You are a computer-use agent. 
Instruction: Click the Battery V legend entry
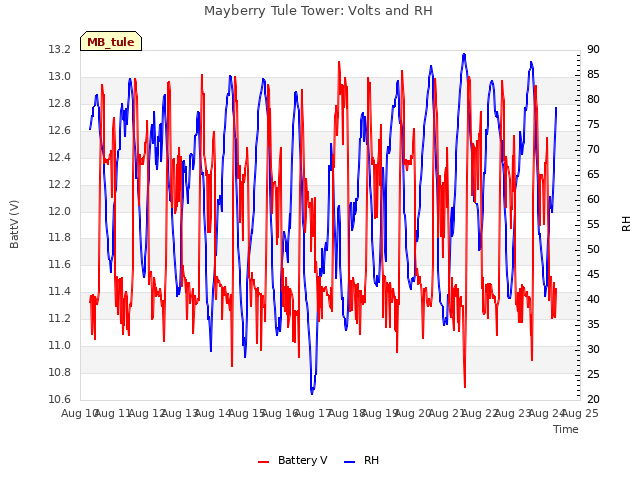tap(293, 460)
